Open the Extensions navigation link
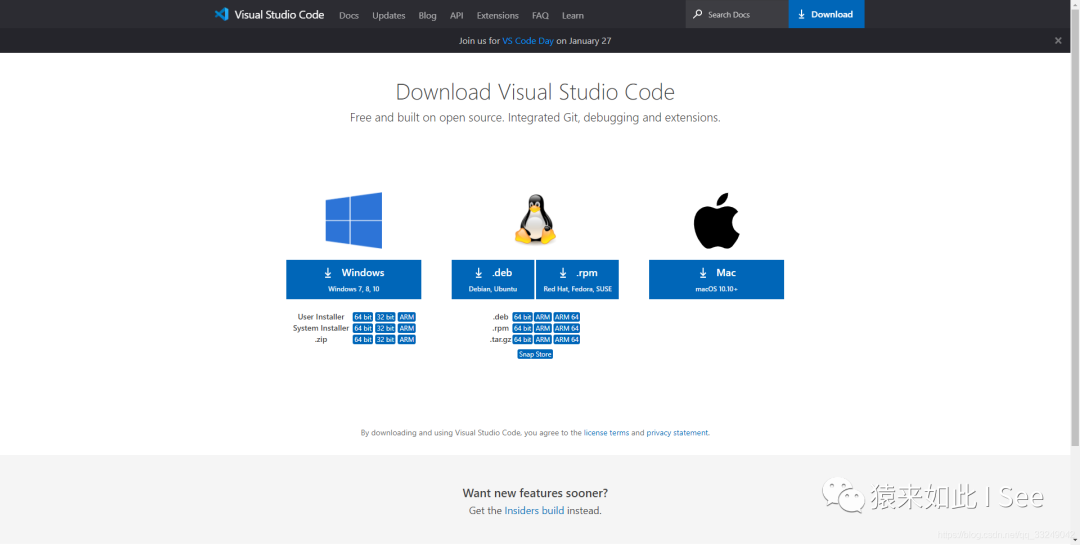Screen dimensions: 1080x545 [x=497, y=15]
